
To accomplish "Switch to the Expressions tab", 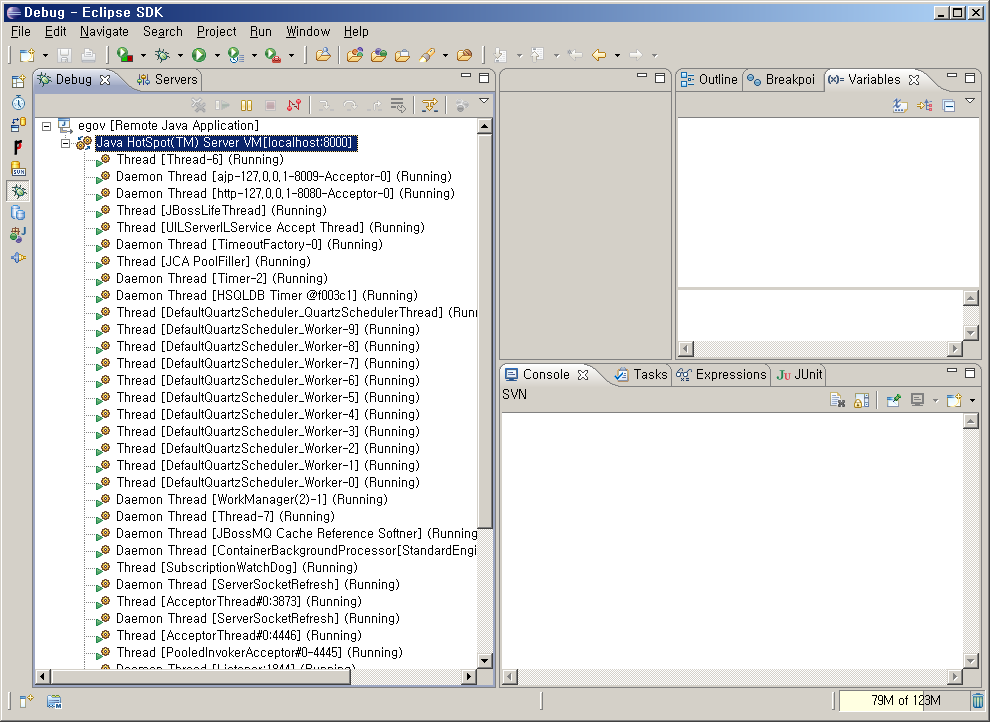I will pos(730,374).
